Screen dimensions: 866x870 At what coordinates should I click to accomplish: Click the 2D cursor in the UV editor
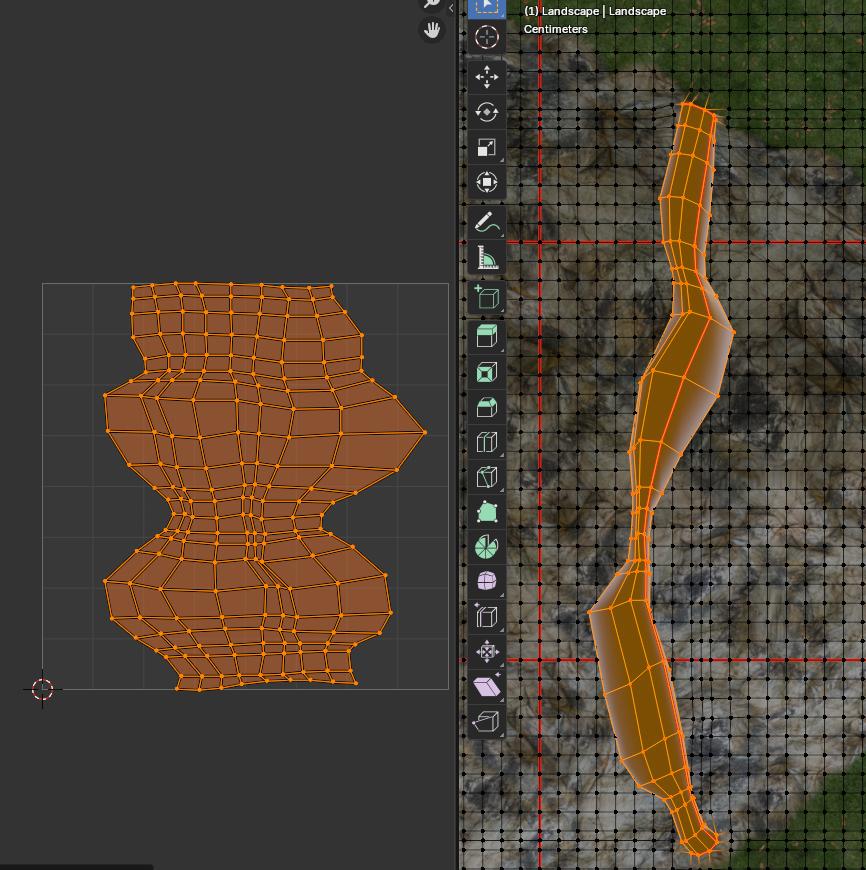[x=42, y=689]
